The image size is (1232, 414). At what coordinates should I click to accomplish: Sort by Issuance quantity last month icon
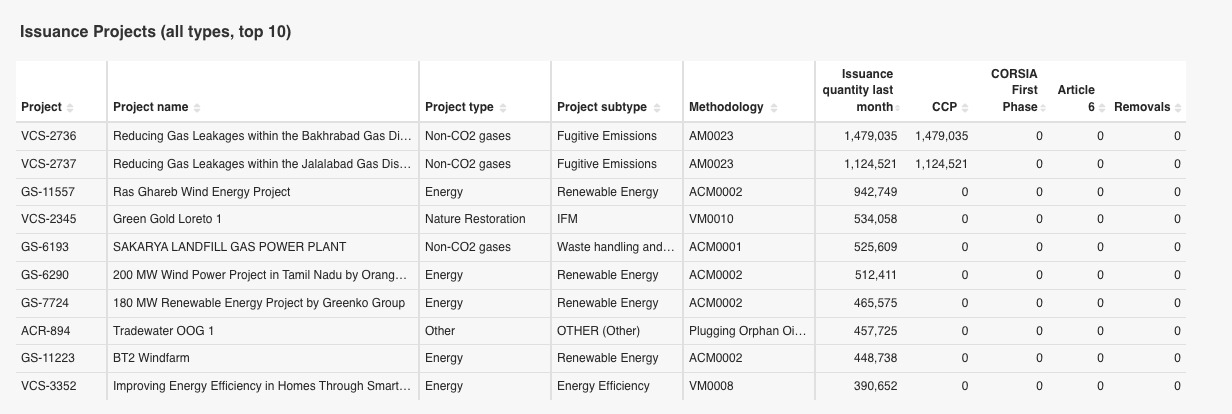coord(898,108)
